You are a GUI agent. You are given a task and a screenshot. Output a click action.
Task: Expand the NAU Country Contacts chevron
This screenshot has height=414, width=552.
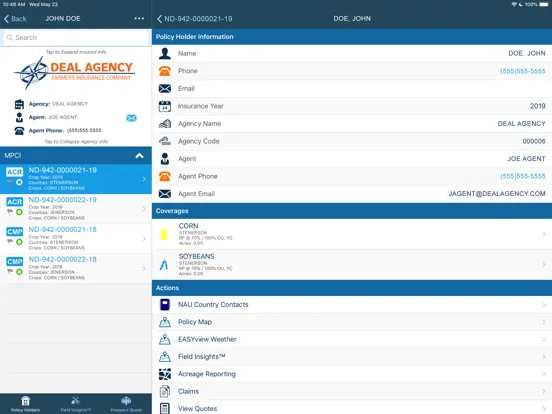[544, 305]
